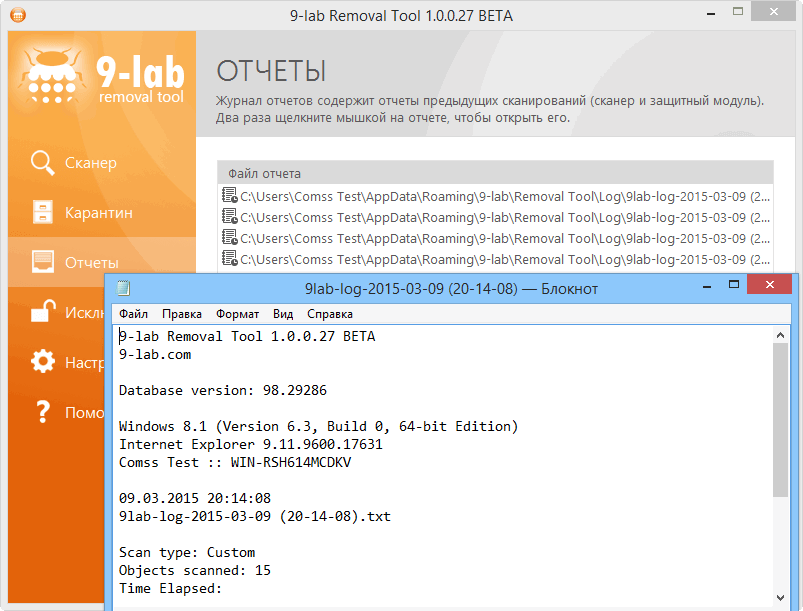Select the fourth report file path row
803x611 pixels.
click(495, 260)
